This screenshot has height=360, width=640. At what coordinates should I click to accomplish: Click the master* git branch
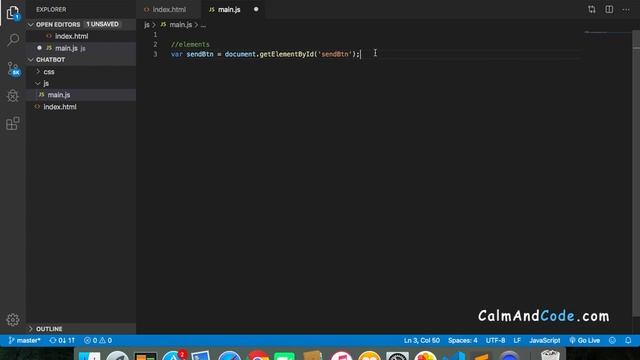[x=24, y=340]
